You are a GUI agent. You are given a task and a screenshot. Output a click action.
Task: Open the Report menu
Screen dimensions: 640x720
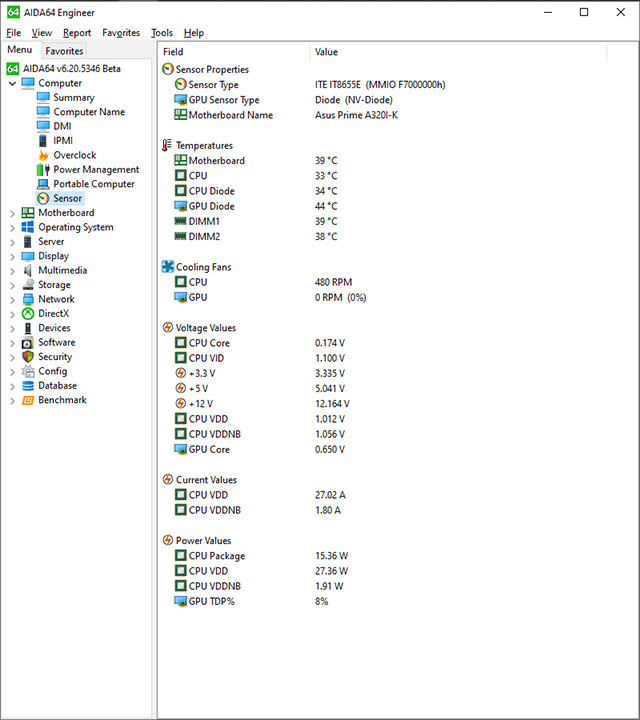pyautogui.click(x=77, y=33)
